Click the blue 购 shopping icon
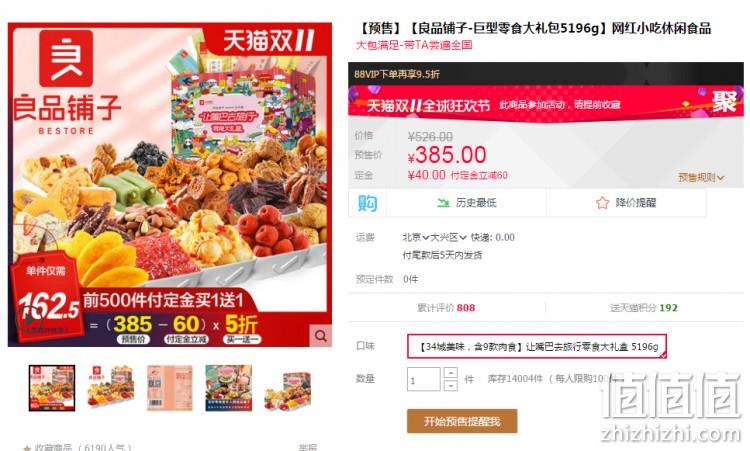This screenshot has height=451, width=750. pos(367,203)
